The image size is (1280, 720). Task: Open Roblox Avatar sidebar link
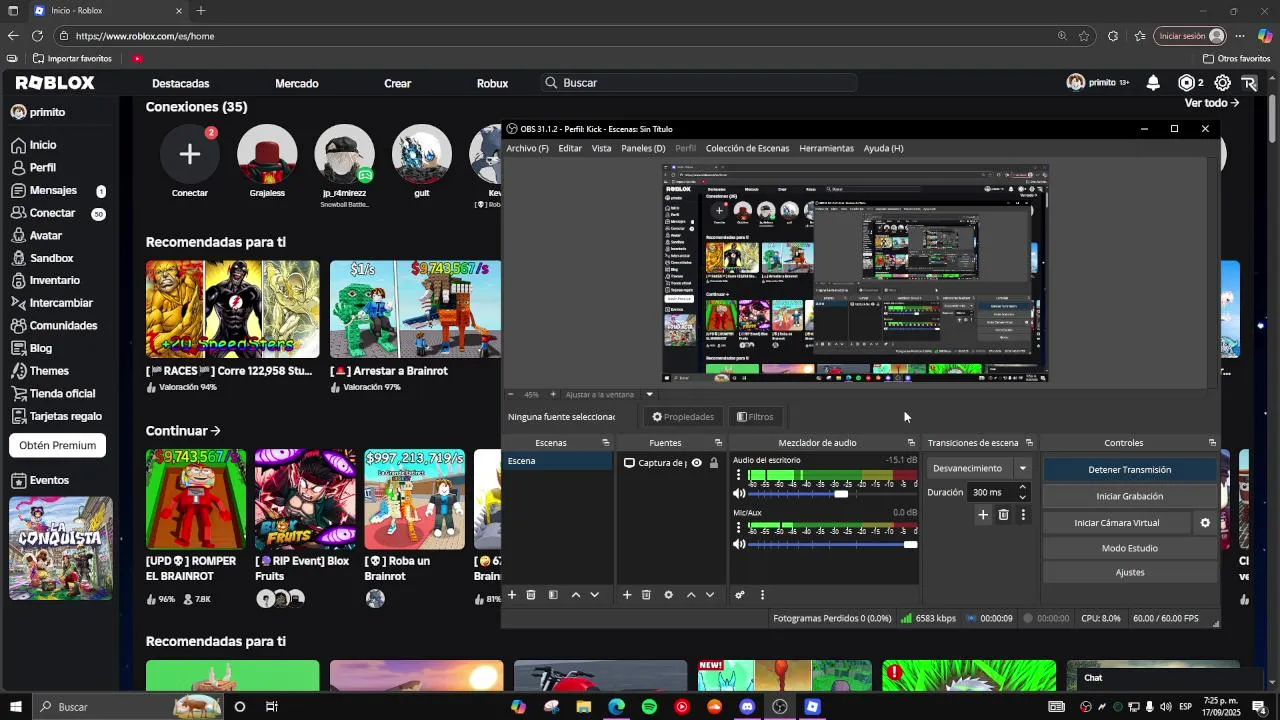[46, 235]
